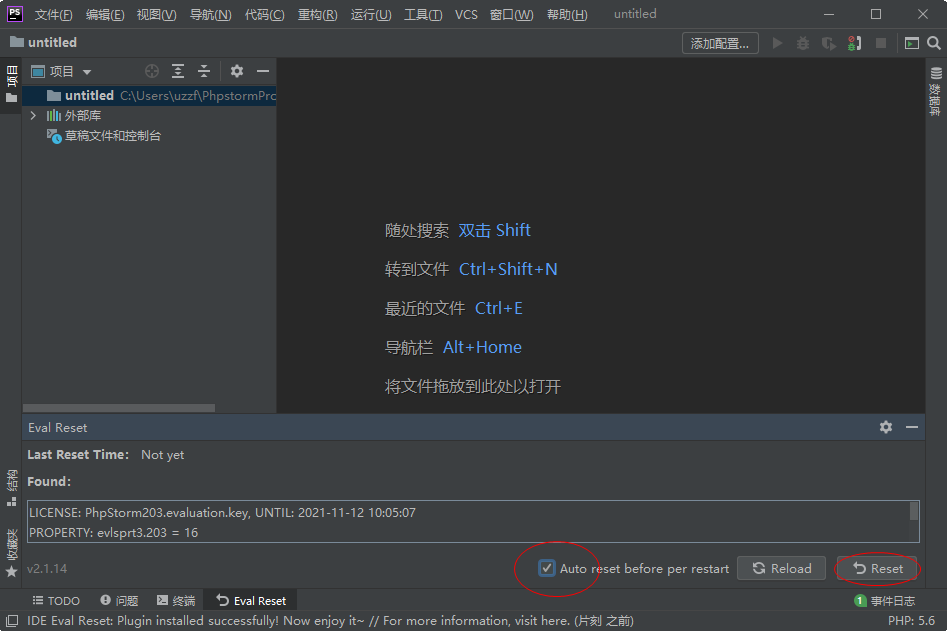The width and height of the screenshot is (947, 631).
Task: Click the LICENSE PhpStorm203.evaluation.key line
Action: (x=222, y=513)
